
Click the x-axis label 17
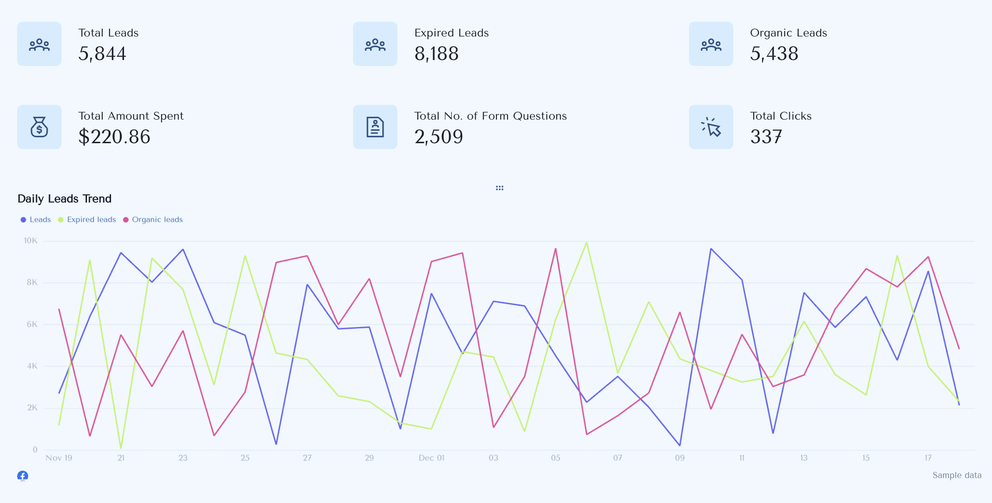pyautogui.click(x=928, y=458)
